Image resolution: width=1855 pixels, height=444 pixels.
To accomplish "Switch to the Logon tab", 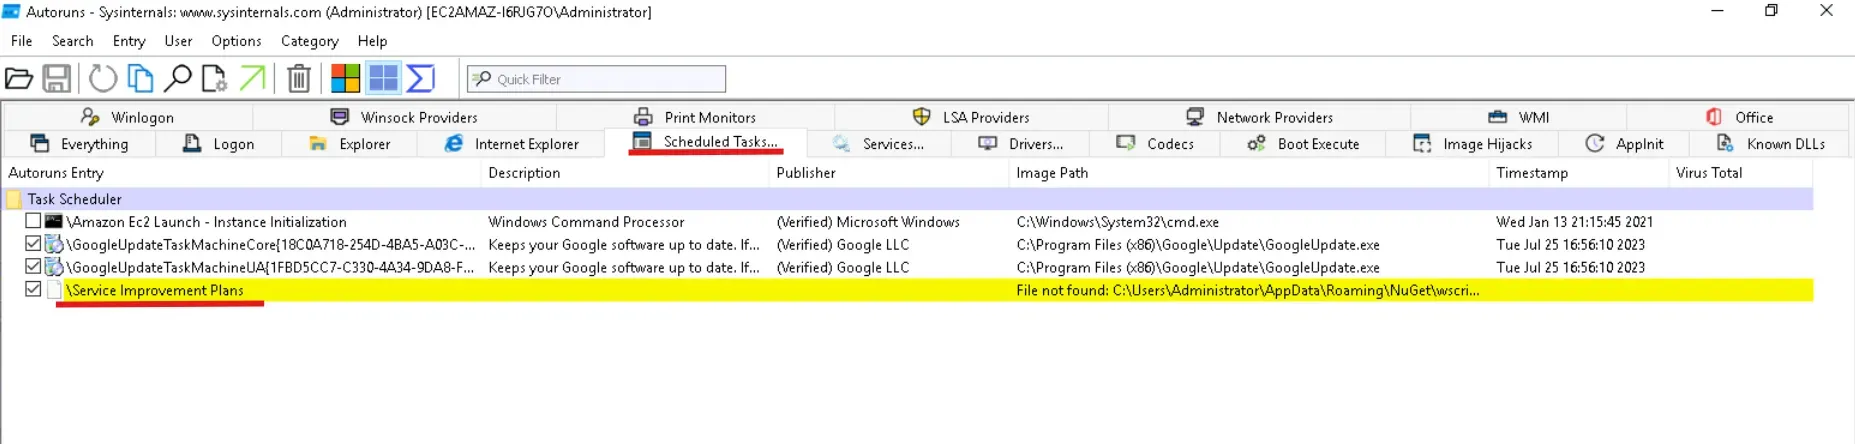I will 218,144.
